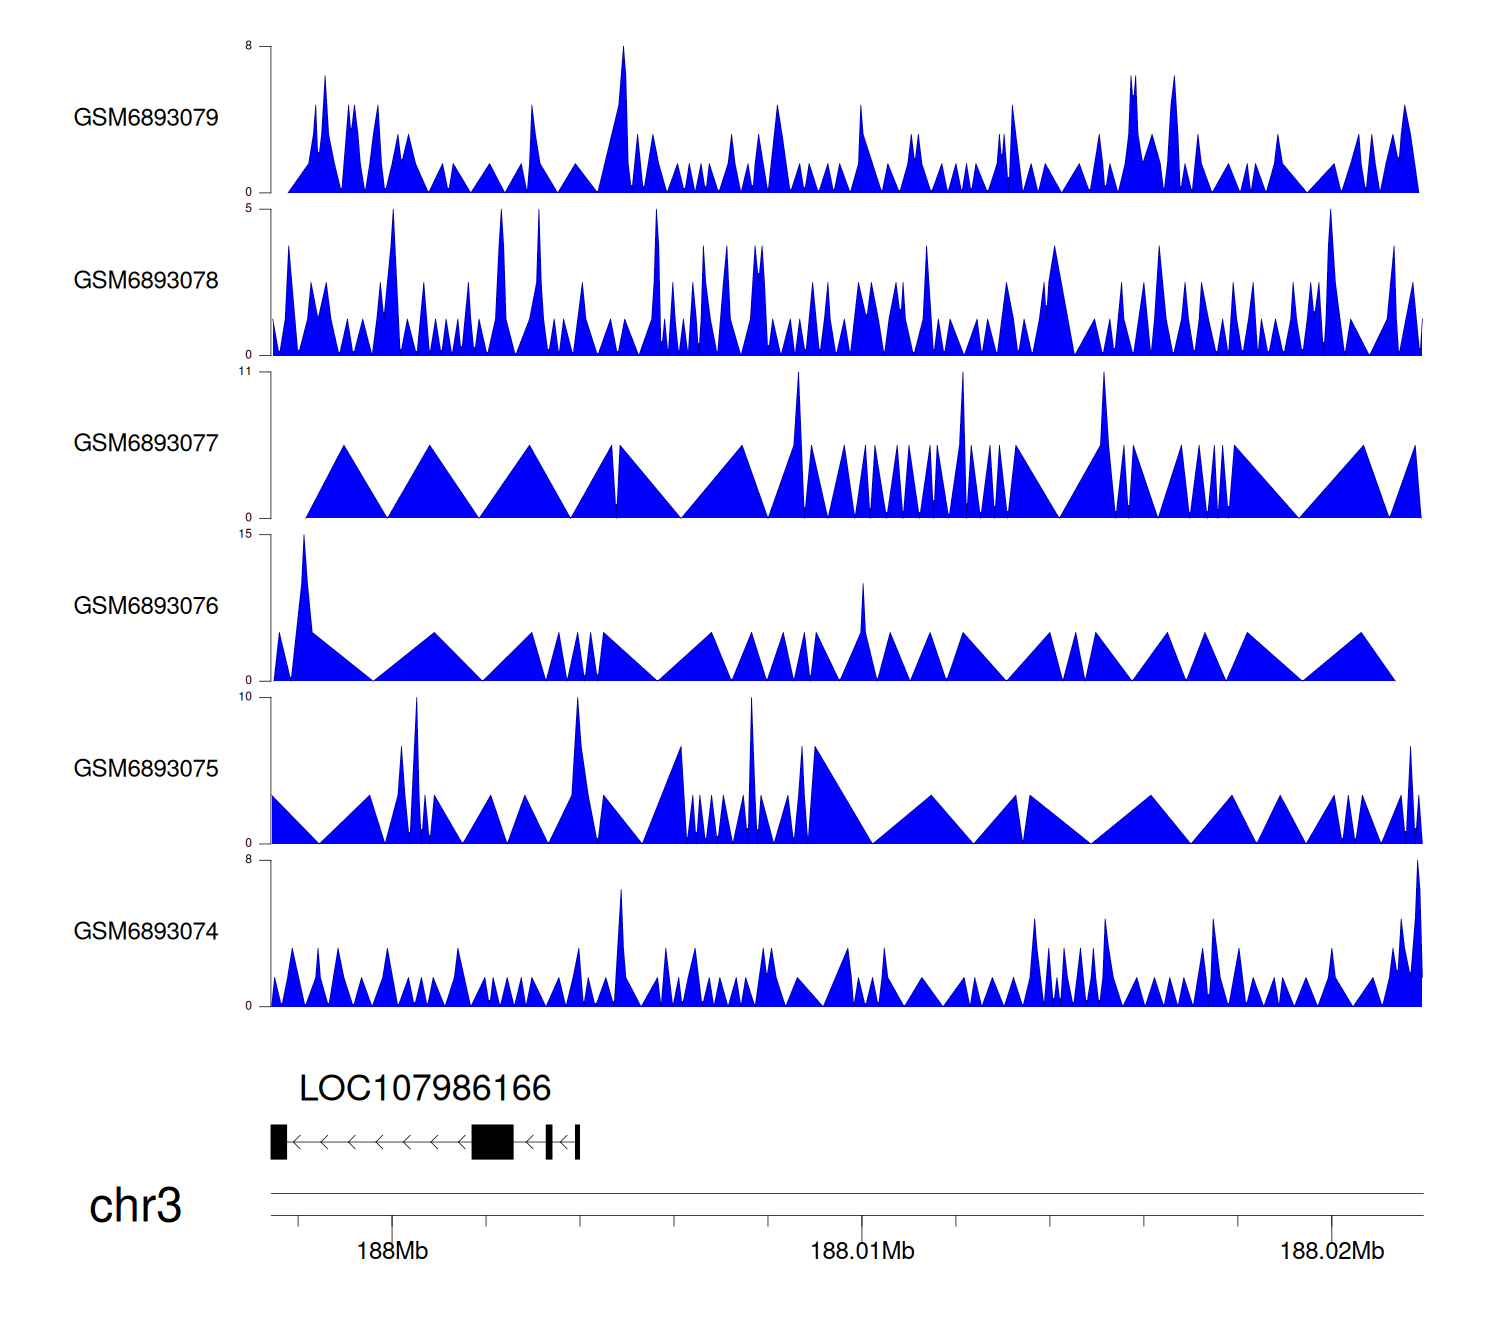Click the rightmost thin exon of LOC107986166
The height and width of the screenshot is (1320, 1500).
pos(577,1142)
